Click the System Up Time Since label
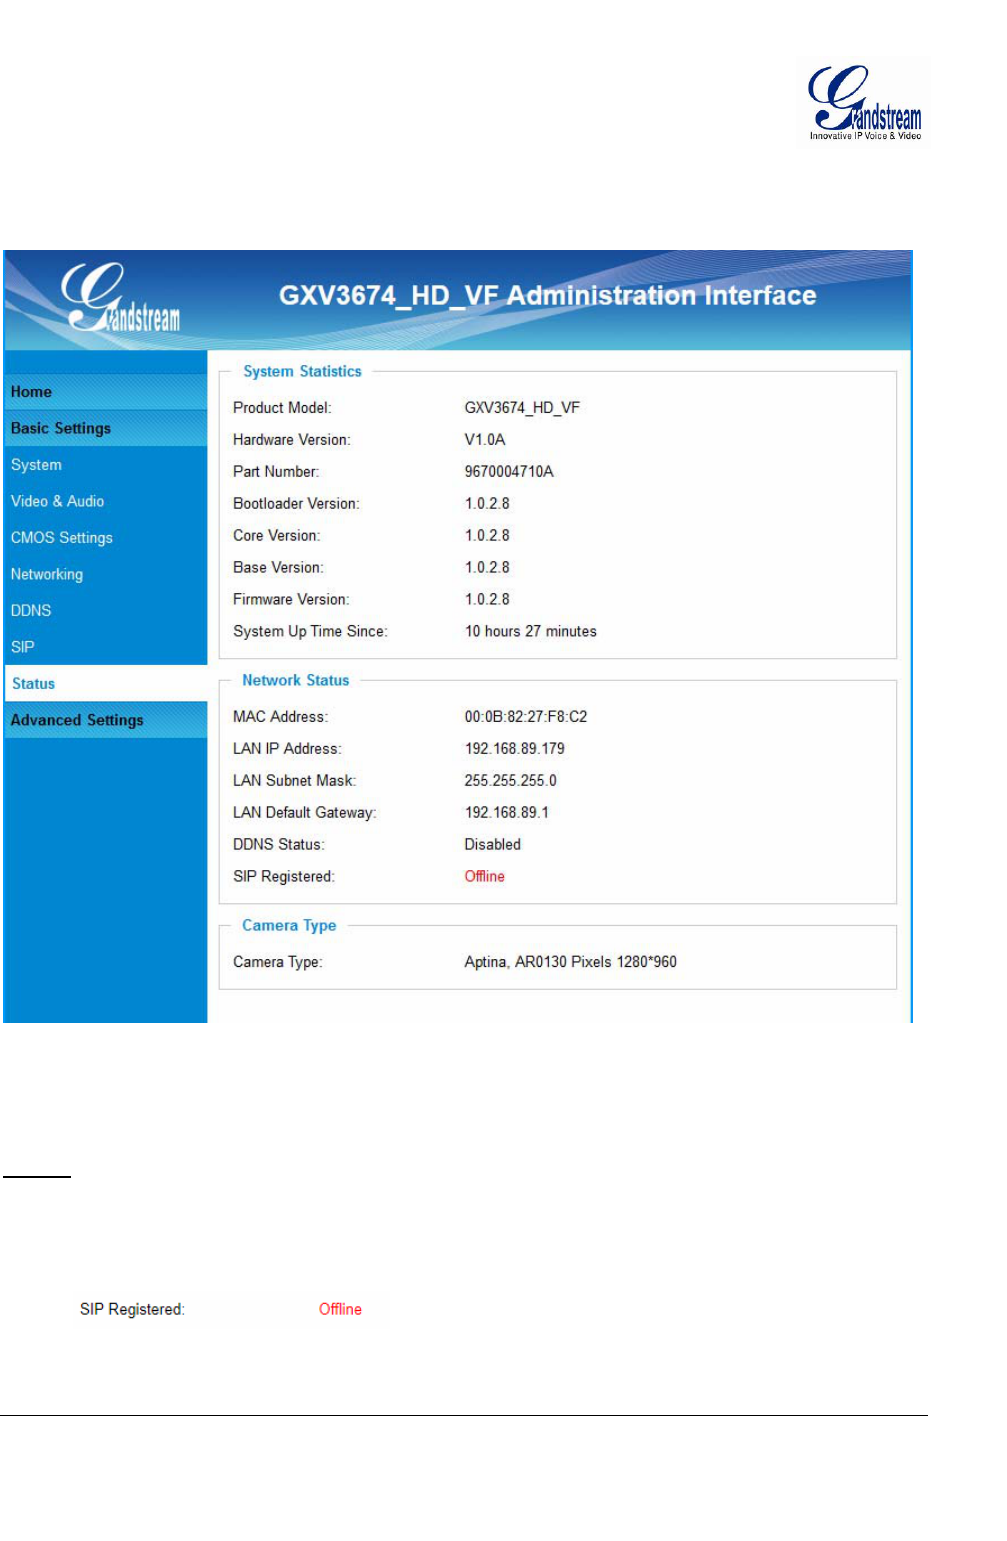The image size is (1007, 1541). point(310,632)
